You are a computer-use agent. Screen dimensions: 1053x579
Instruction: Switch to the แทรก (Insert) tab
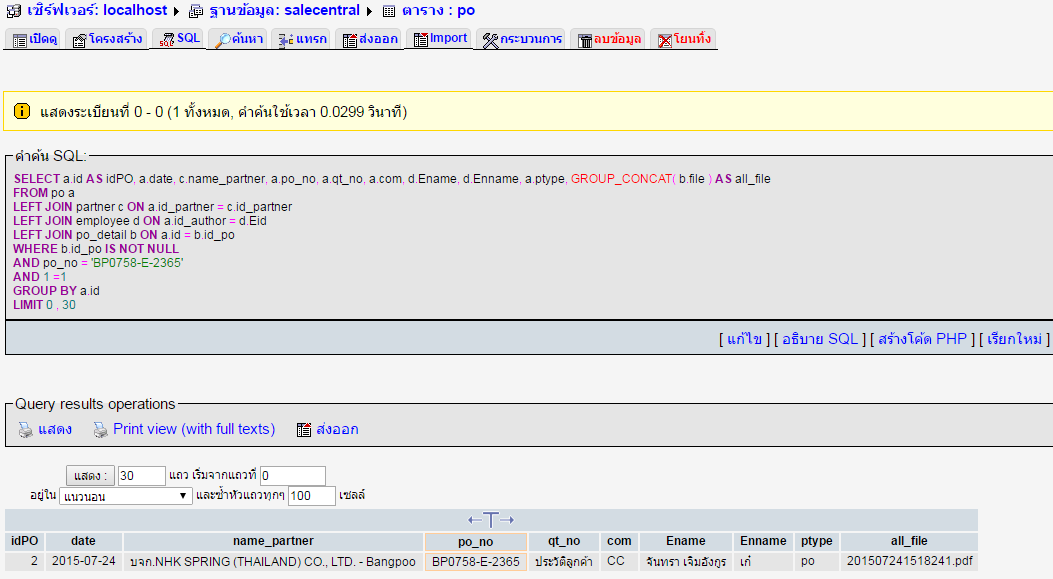pyautogui.click(x=302, y=39)
